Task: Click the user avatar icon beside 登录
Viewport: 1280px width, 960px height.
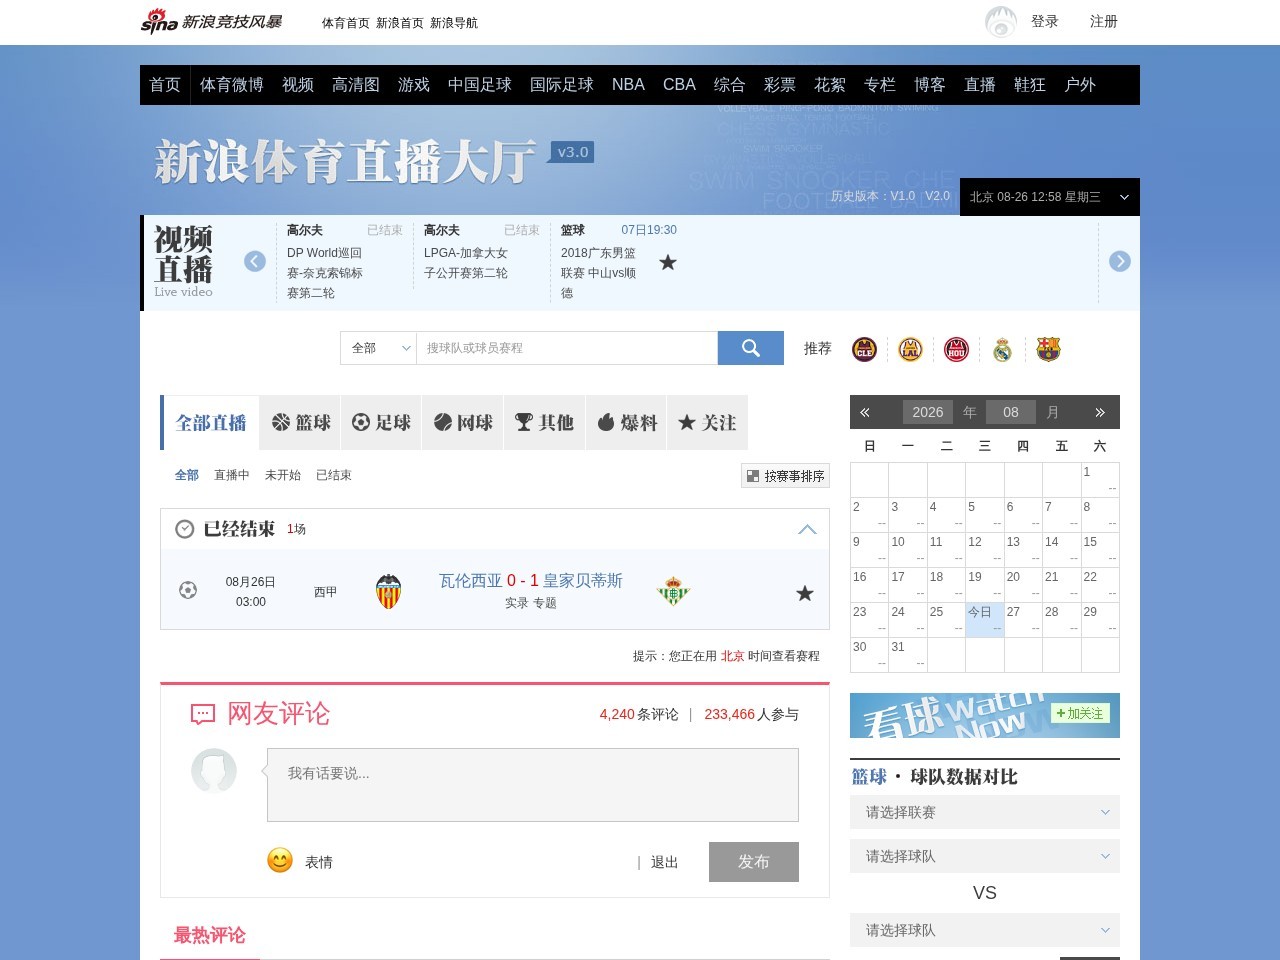Action: tap(1001, 22)
